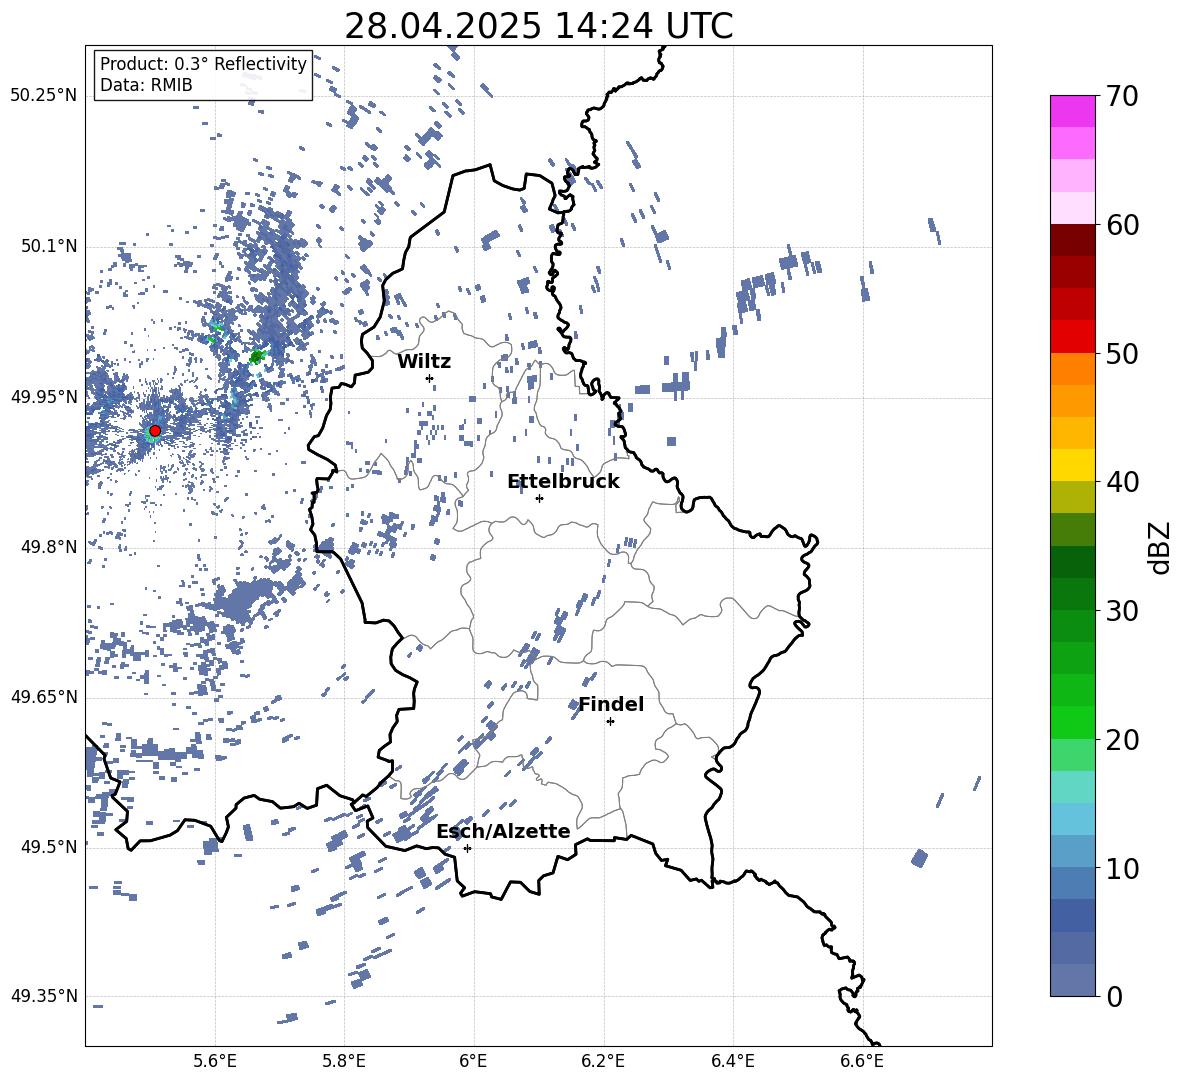Screen dimensions: 1184x1081
Task: Click the 50.1°N latitude label
Action: pyautogui.click(x=48, y=247)
